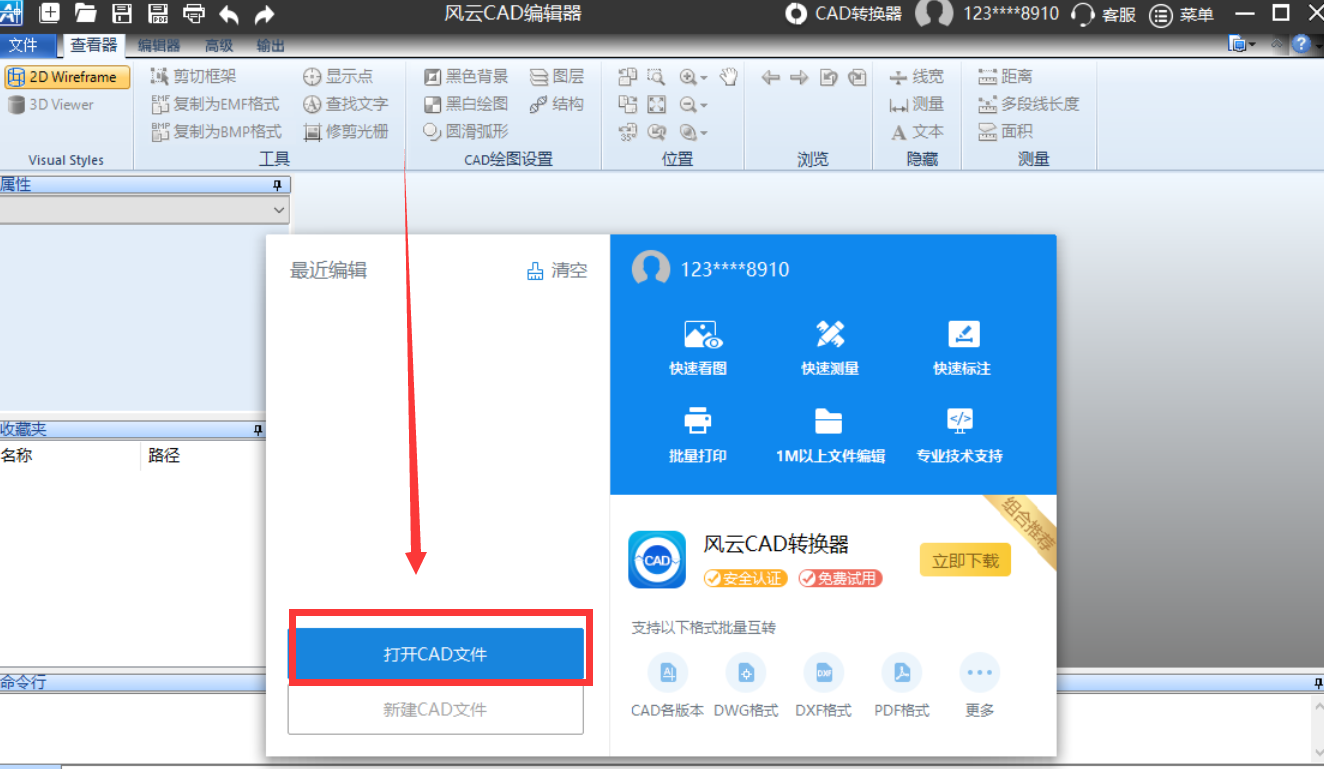Click the fit to window icon
This screenshot has width=1324, height=769.
[656, 104]
